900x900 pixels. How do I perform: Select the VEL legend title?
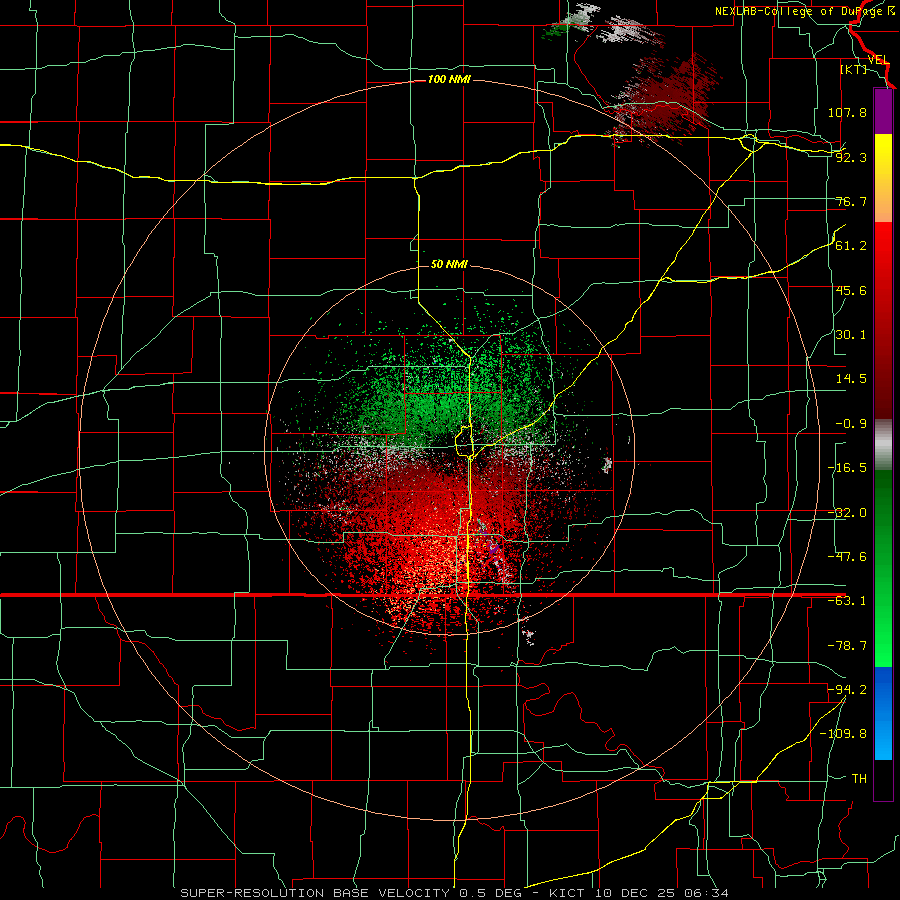point(878,60)
